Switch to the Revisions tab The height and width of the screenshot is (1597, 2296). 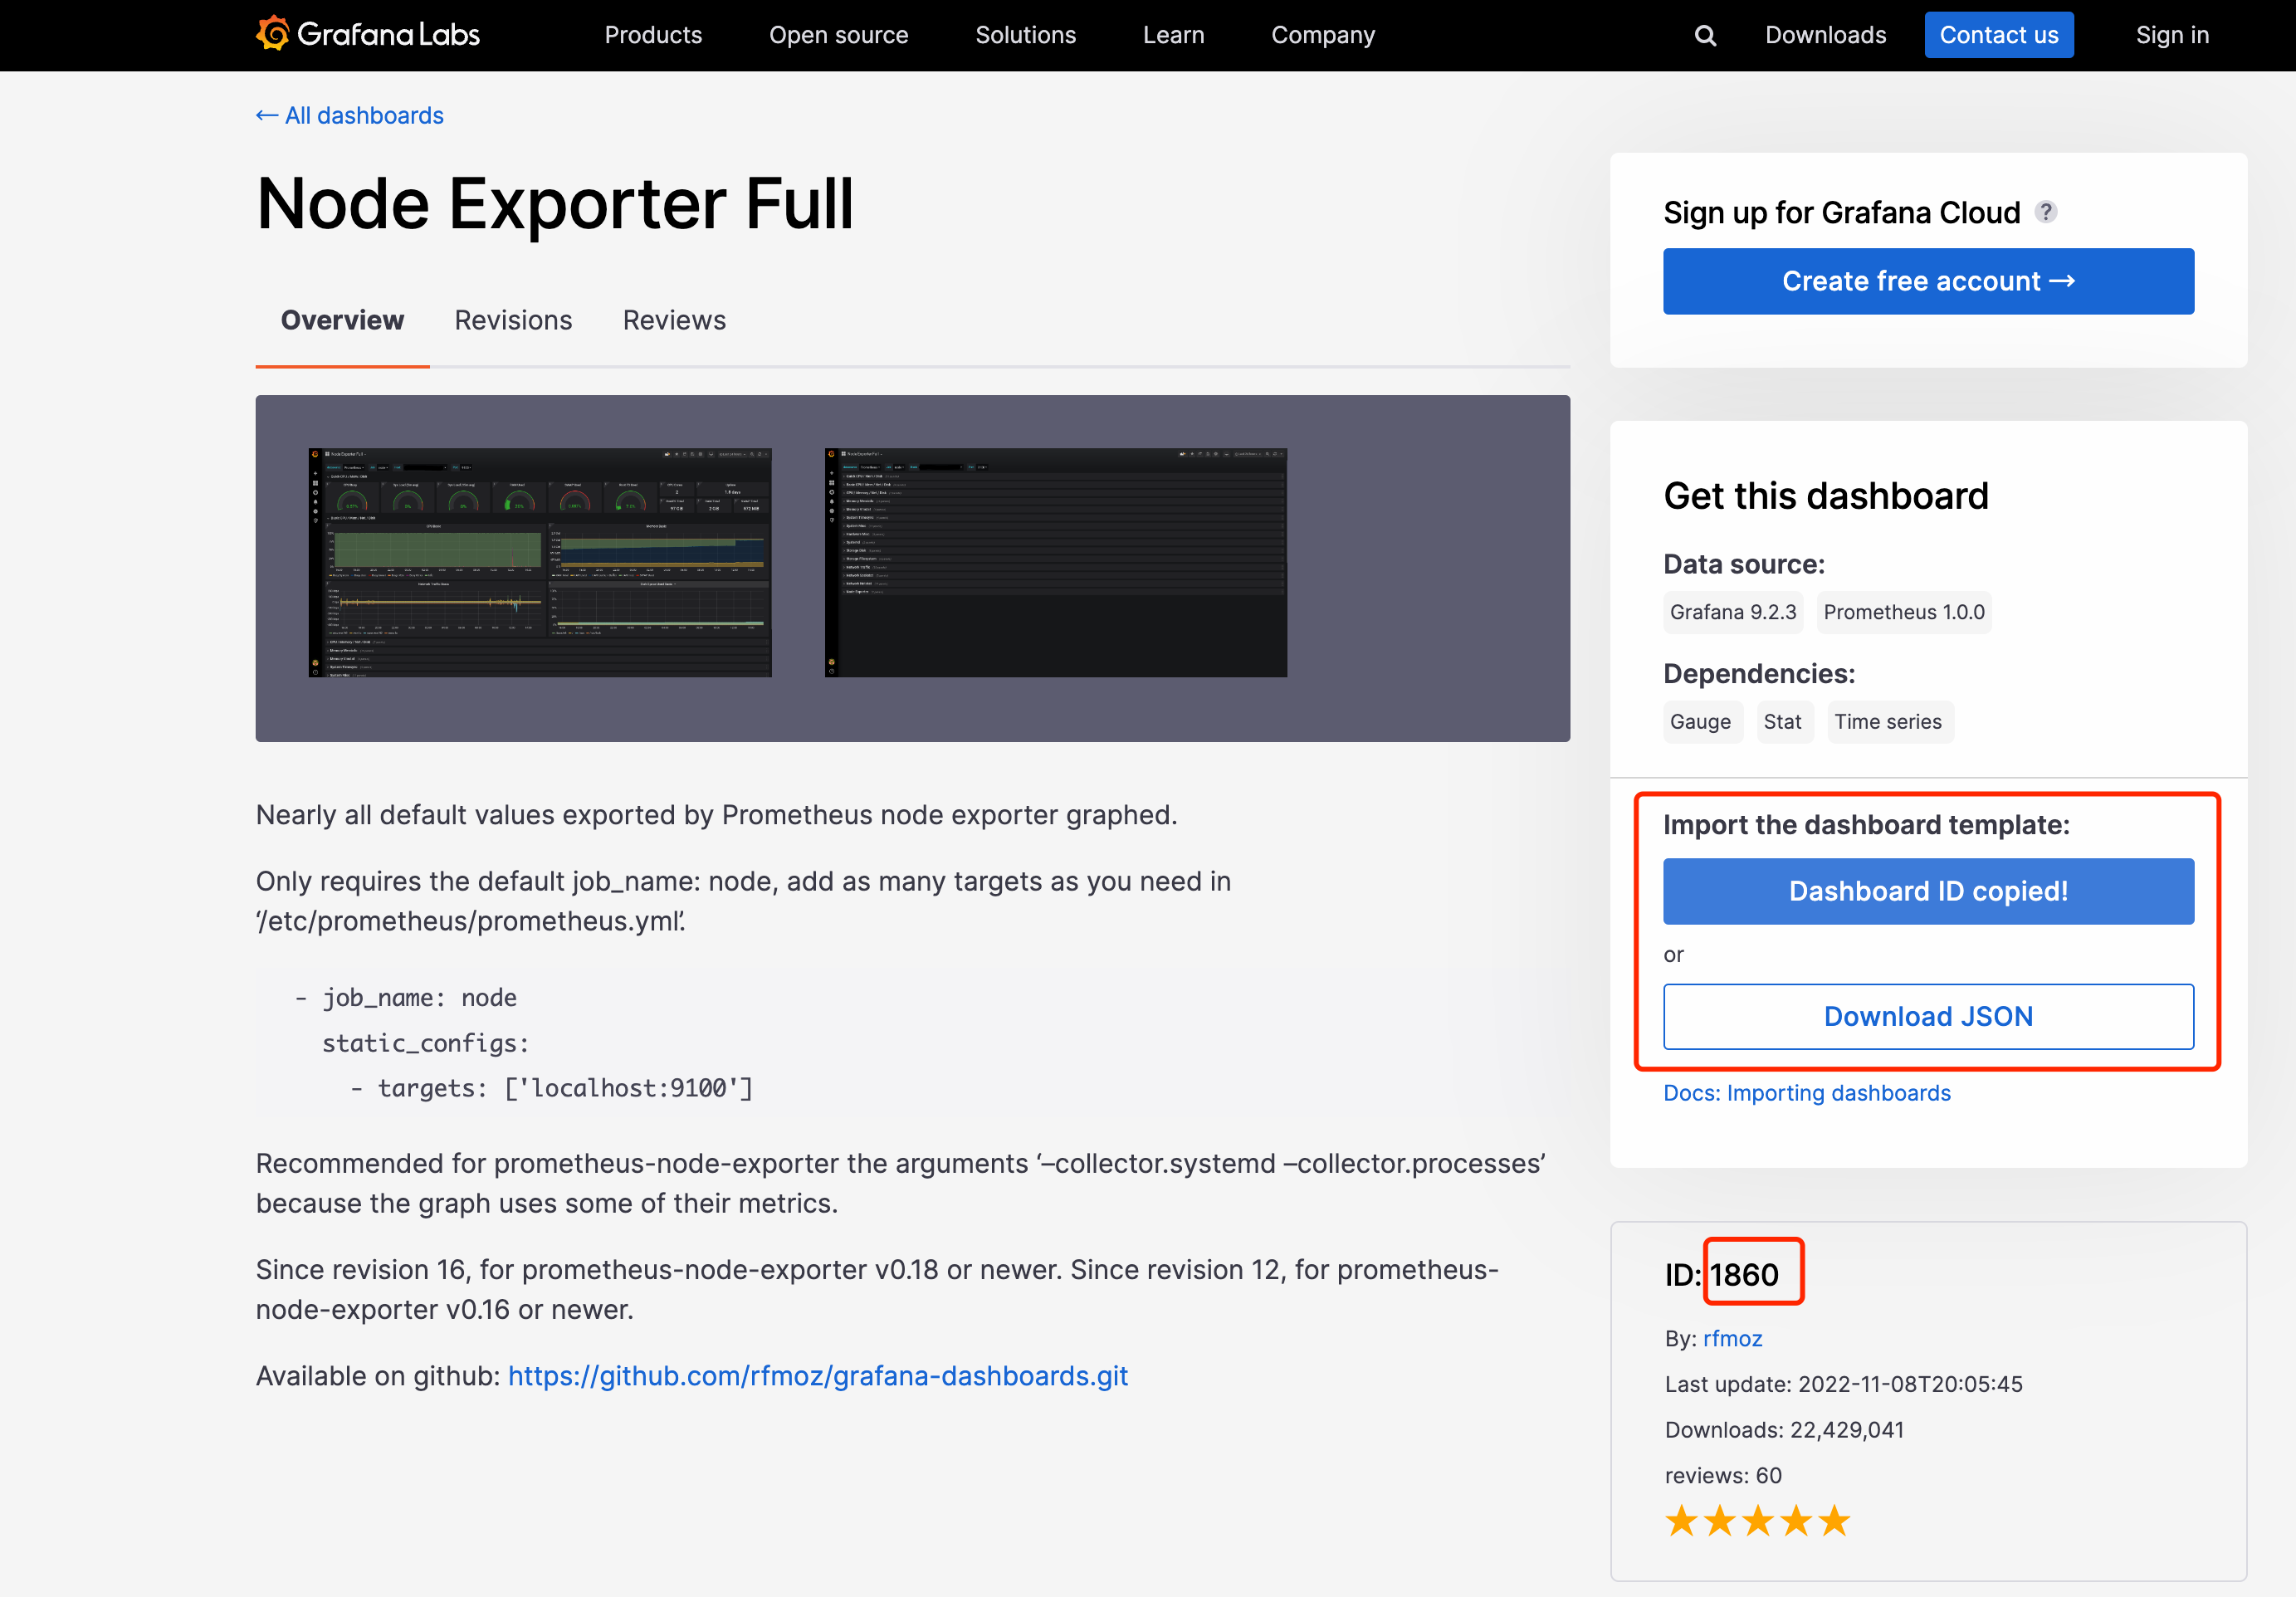(x=513, y=320)
